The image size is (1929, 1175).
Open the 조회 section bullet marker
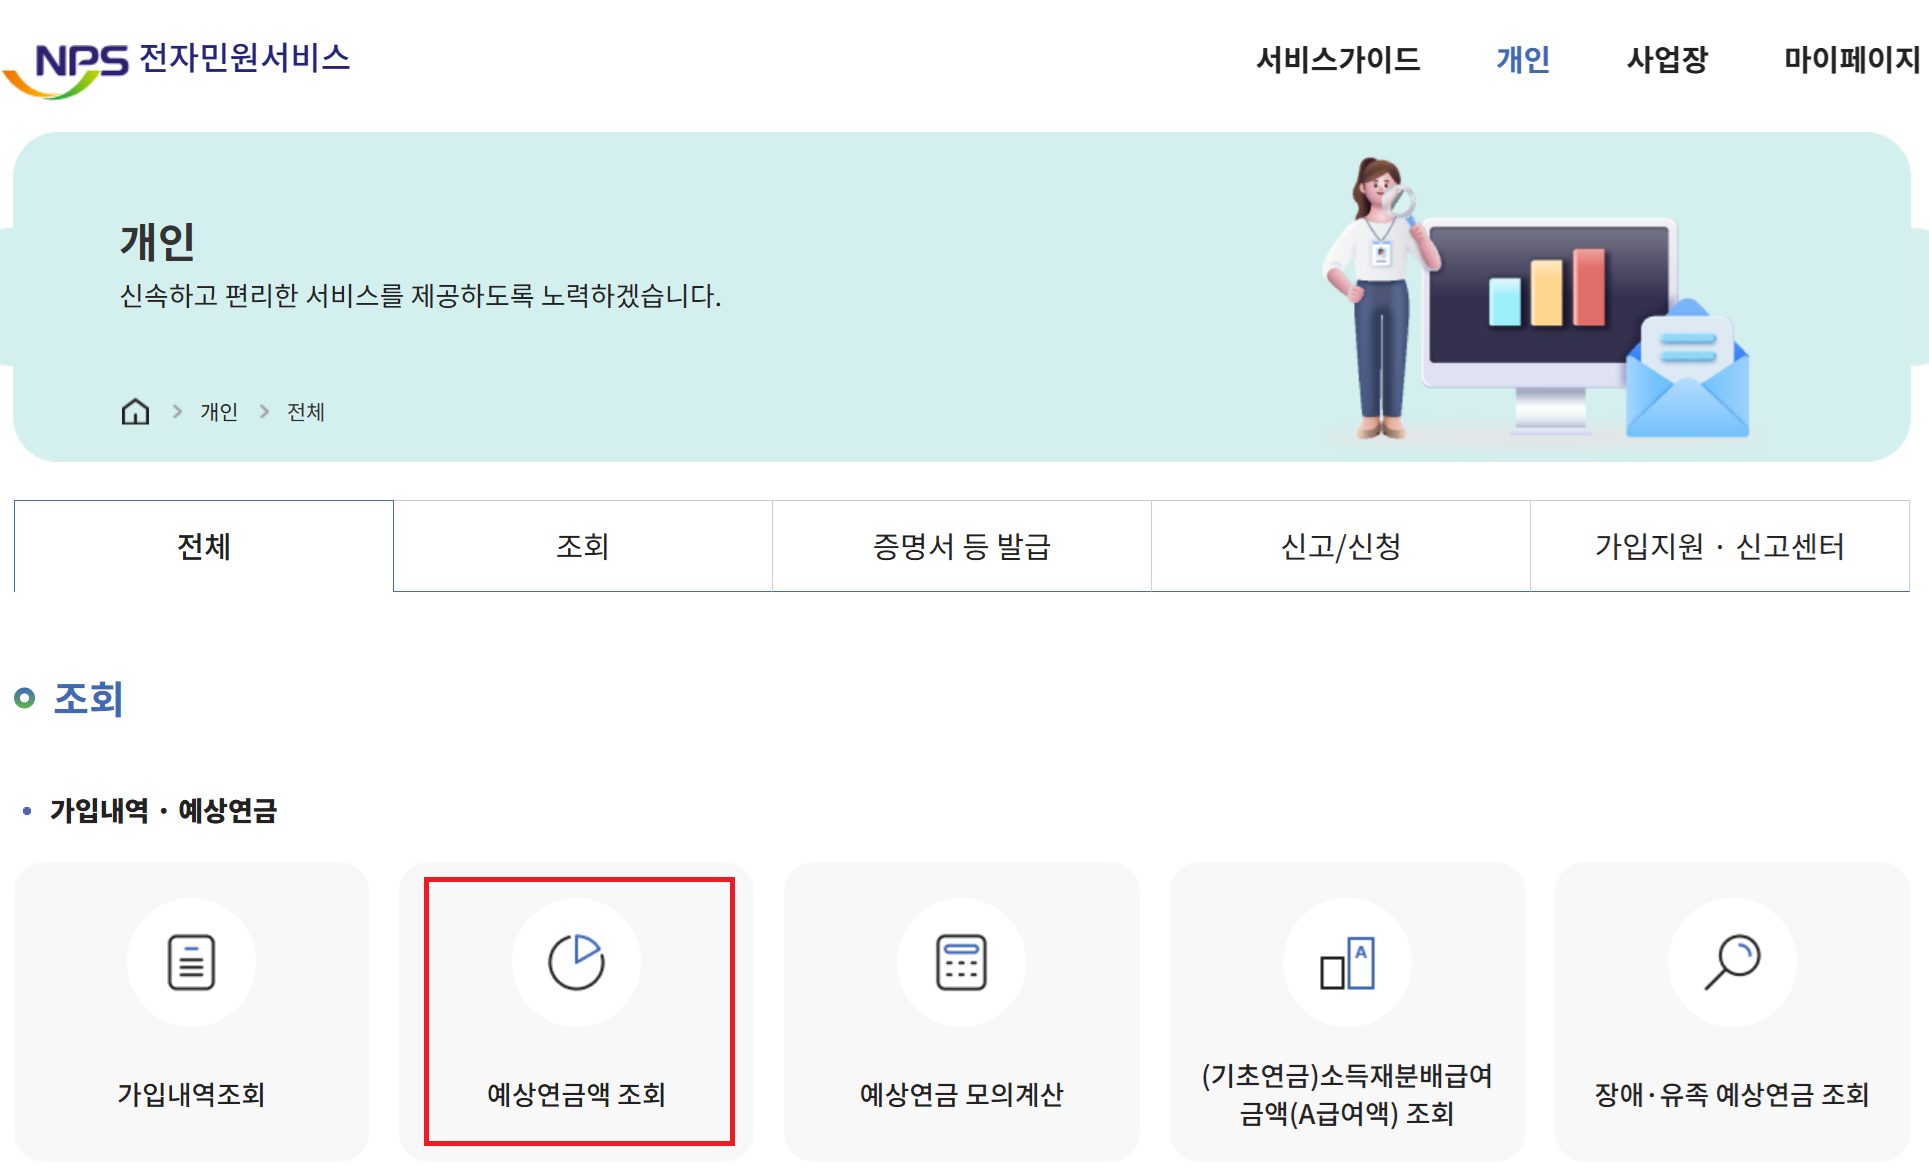tap(25, 698)
